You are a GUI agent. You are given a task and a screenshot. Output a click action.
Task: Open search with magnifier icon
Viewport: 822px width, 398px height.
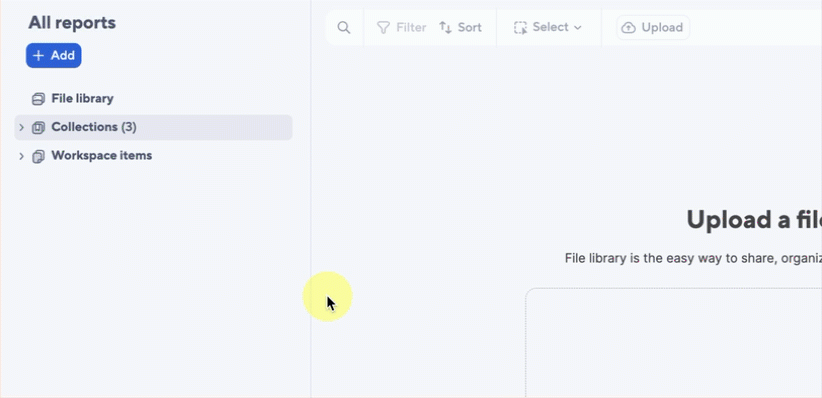click(x=344, y=28)
